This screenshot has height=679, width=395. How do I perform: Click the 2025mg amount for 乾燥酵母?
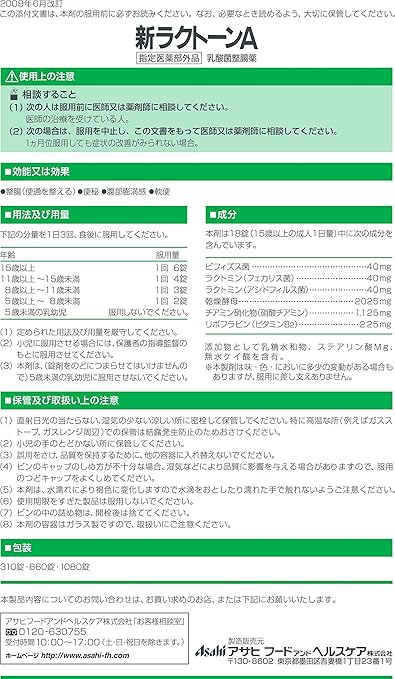click(372, 301)
